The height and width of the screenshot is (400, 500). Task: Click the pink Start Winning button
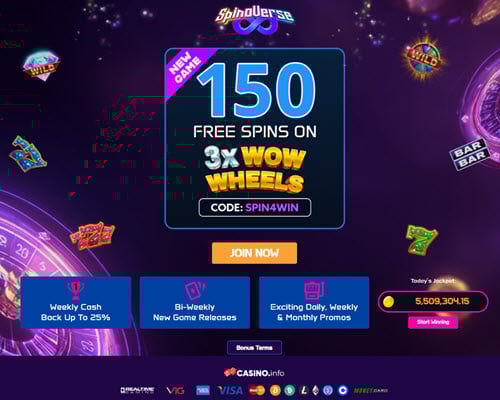tap(433, 322)
